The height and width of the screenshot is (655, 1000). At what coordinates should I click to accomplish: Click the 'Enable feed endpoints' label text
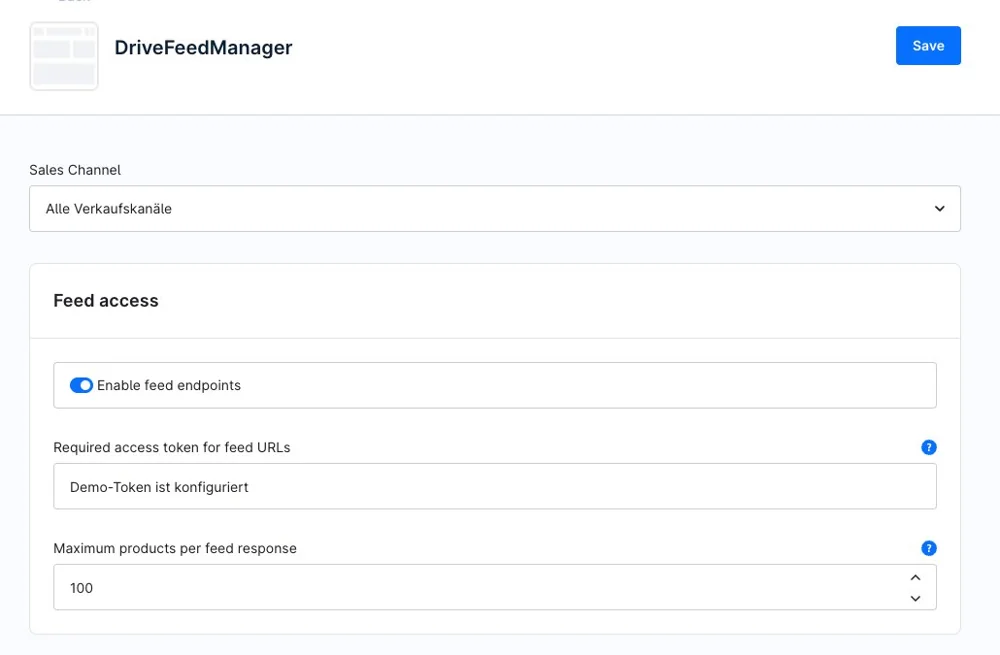coord(169,385)
